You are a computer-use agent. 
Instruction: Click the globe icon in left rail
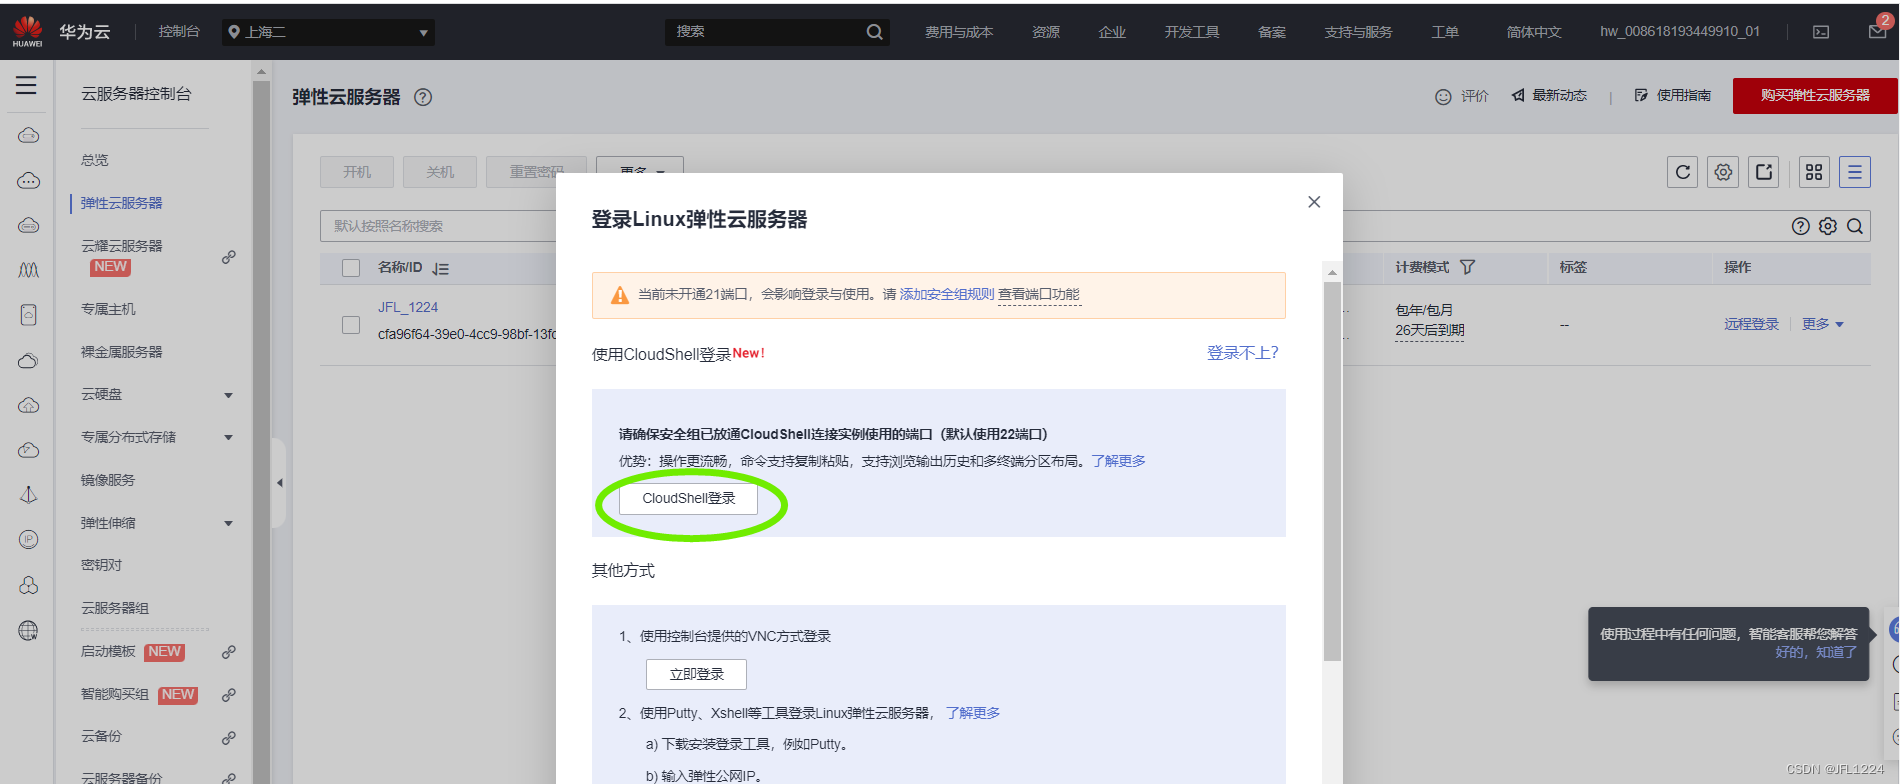point(28,630)
